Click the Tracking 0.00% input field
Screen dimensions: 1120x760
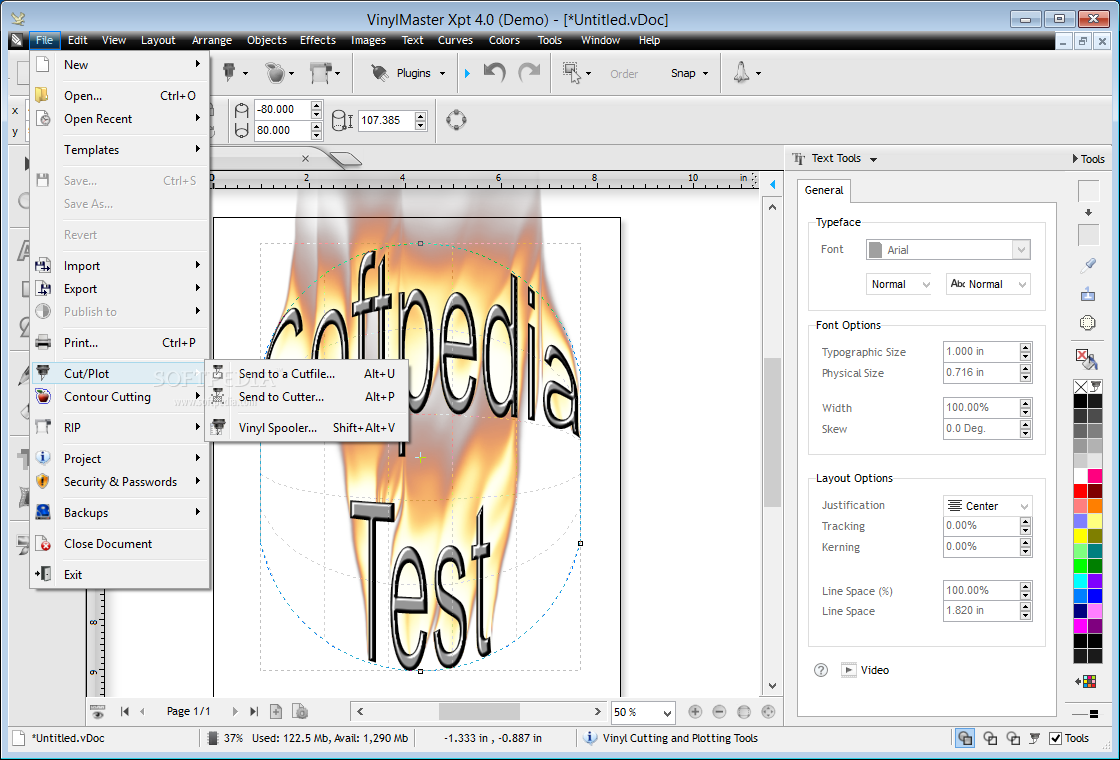pyautogui.click(x=981, y=526)
